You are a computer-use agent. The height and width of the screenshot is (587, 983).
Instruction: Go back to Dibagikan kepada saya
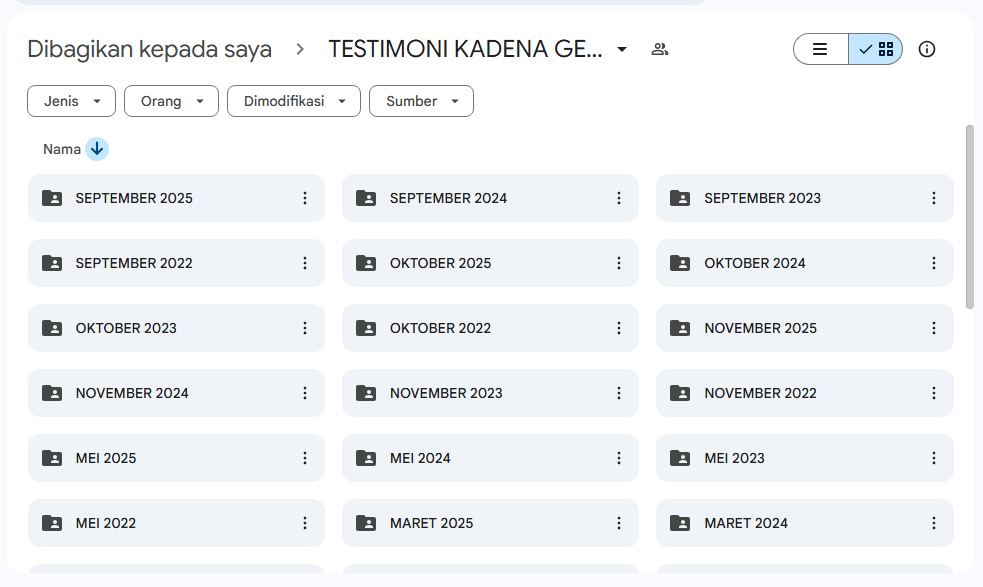150,48
